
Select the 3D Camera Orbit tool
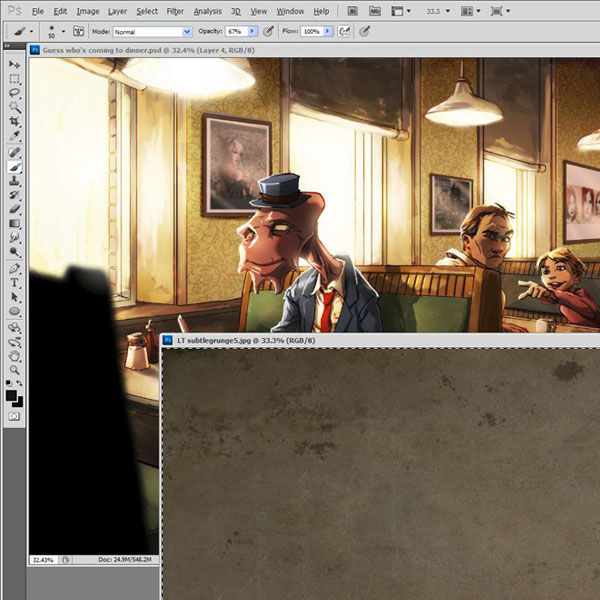(15, 342)
